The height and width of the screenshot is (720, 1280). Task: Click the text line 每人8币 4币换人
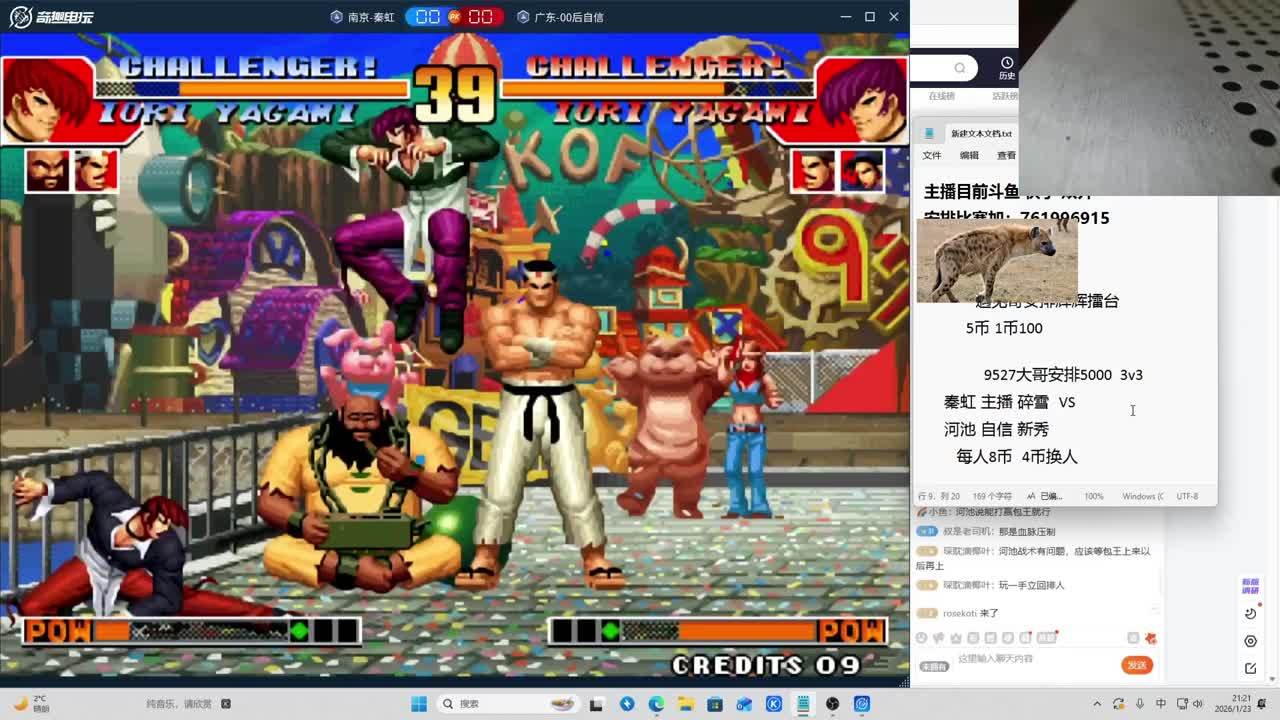pyautogui.click(x=1016, y=456)
